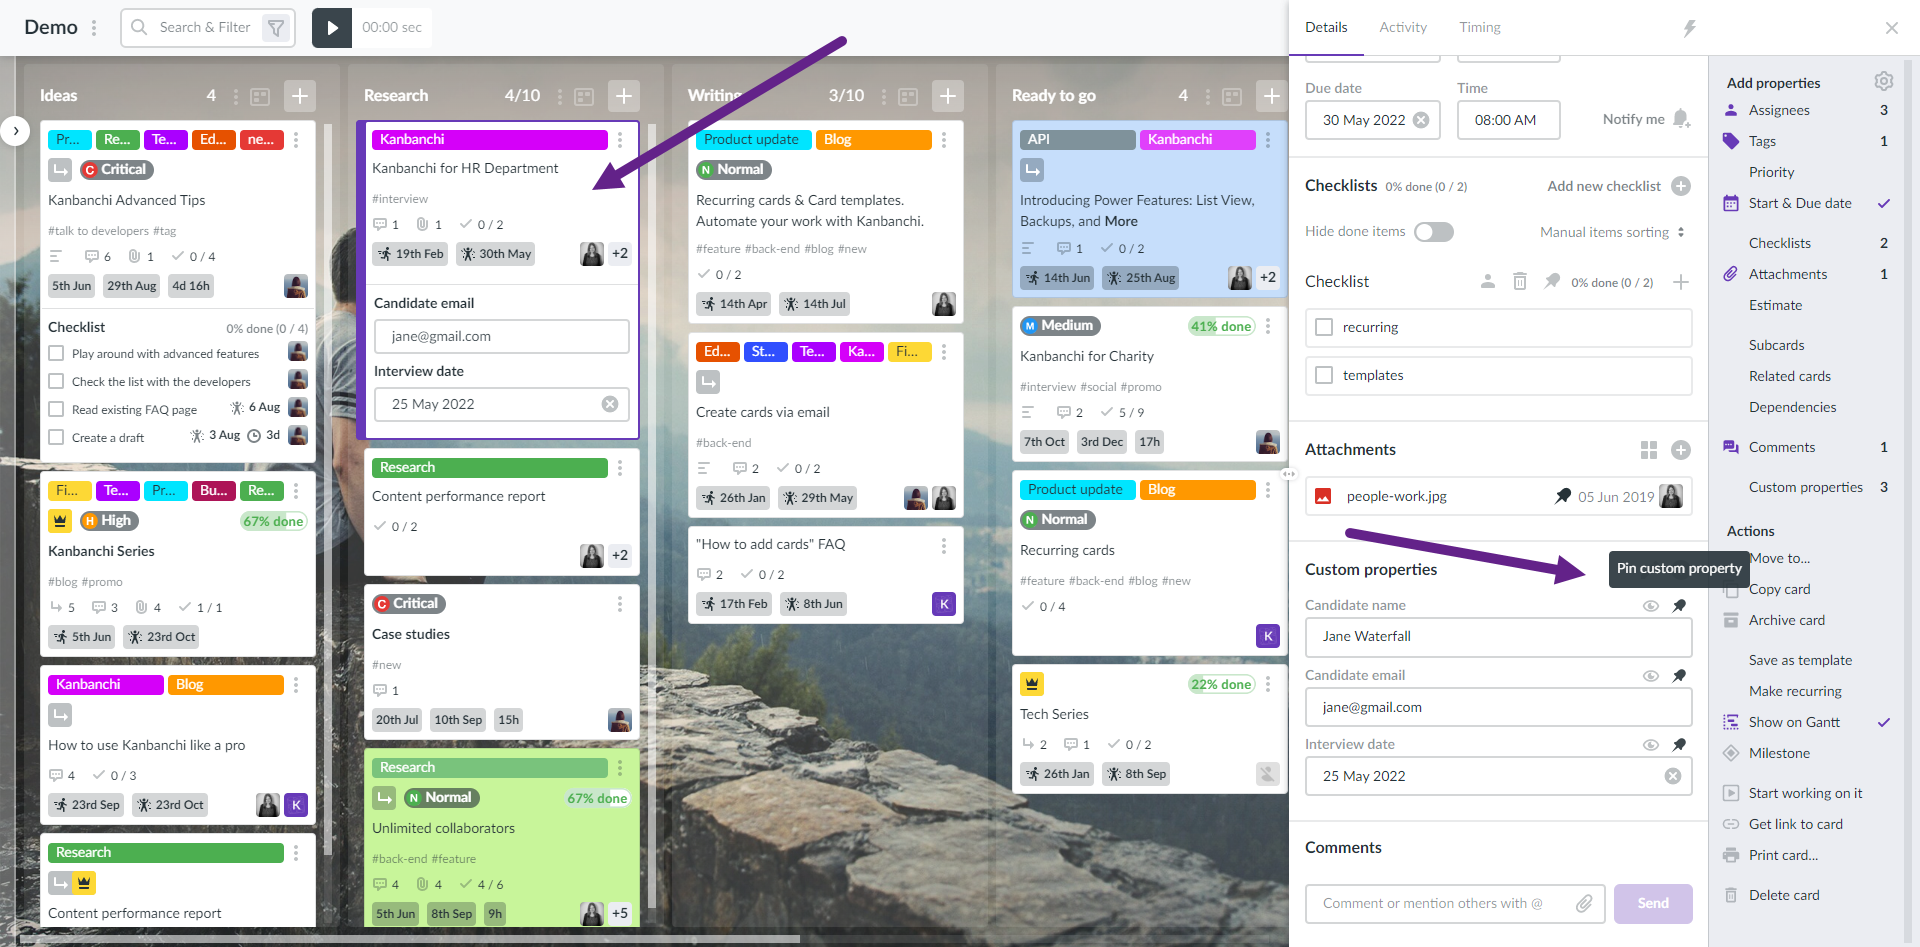Image resolution: width=1920 pixels, height=947 pixels.
Task: Click Get link to card
Action: (x=1795, y=824)
